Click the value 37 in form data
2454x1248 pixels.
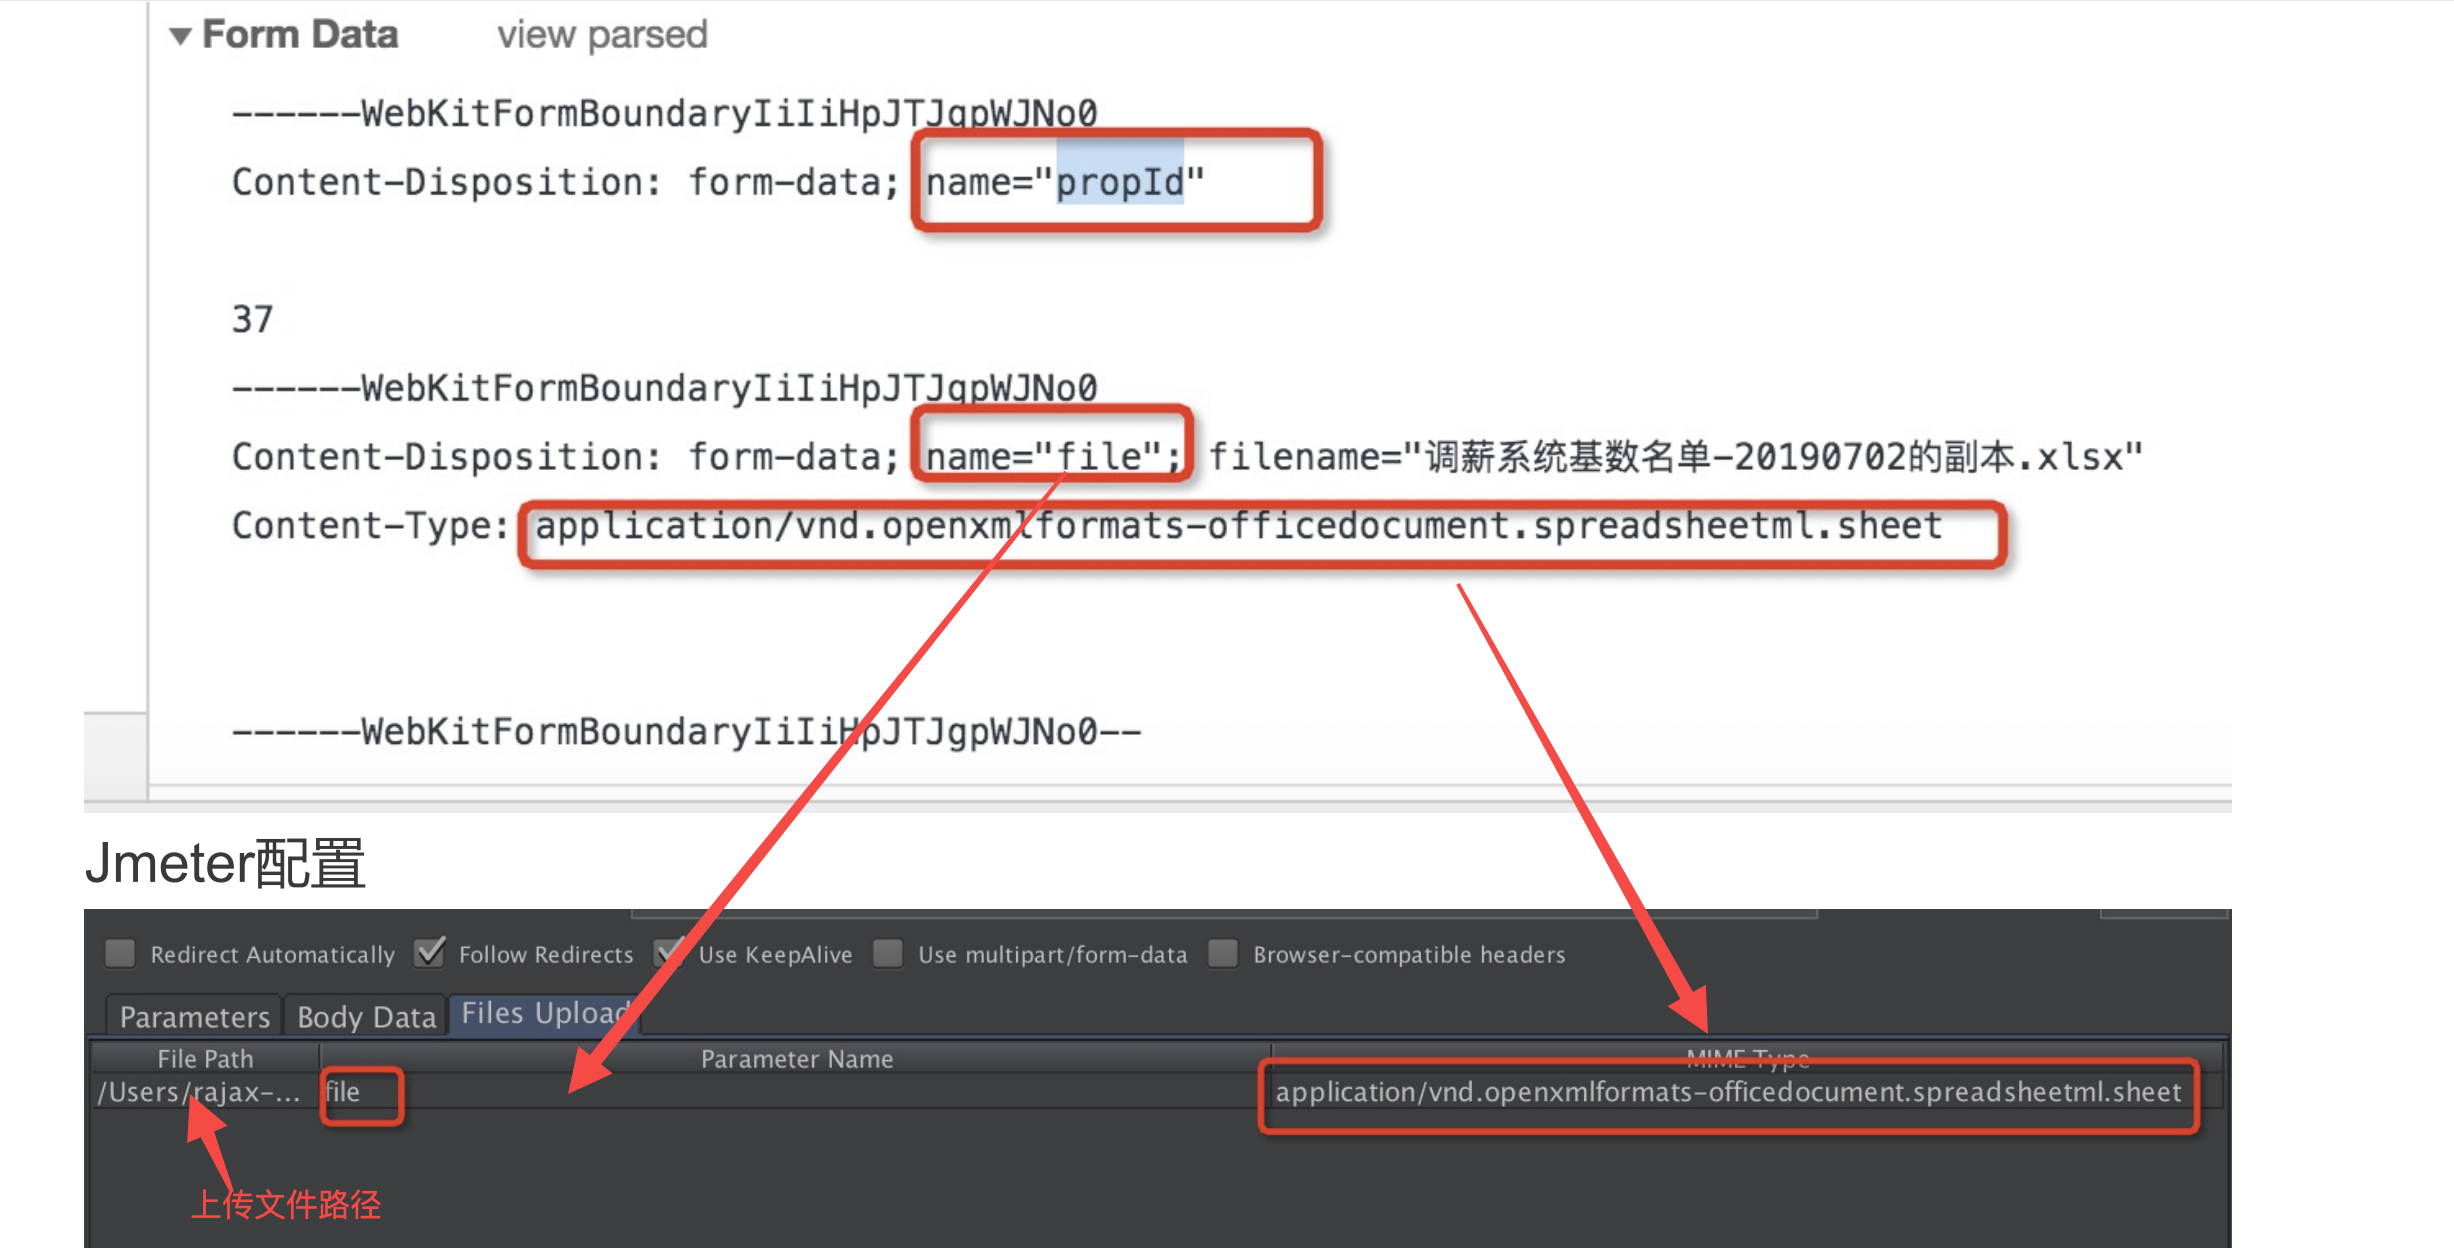(252, 320)
